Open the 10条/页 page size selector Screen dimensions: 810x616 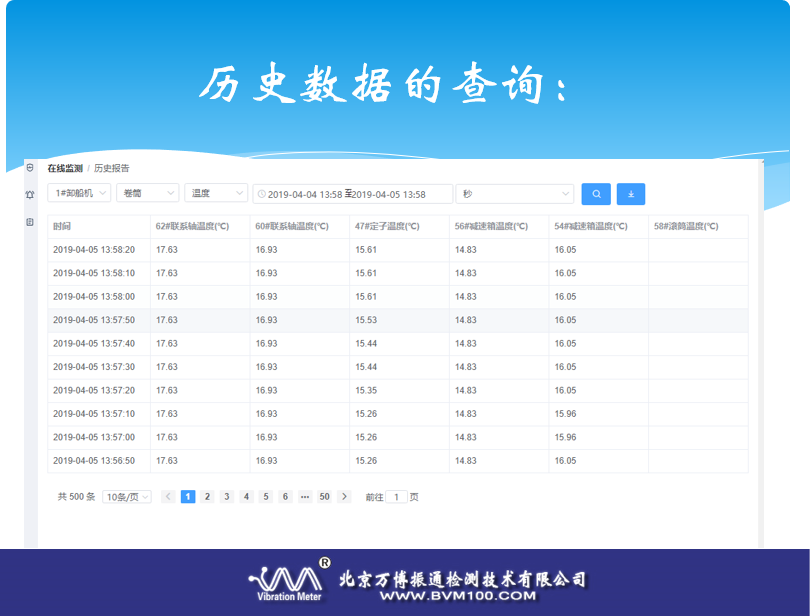point(127,497)
